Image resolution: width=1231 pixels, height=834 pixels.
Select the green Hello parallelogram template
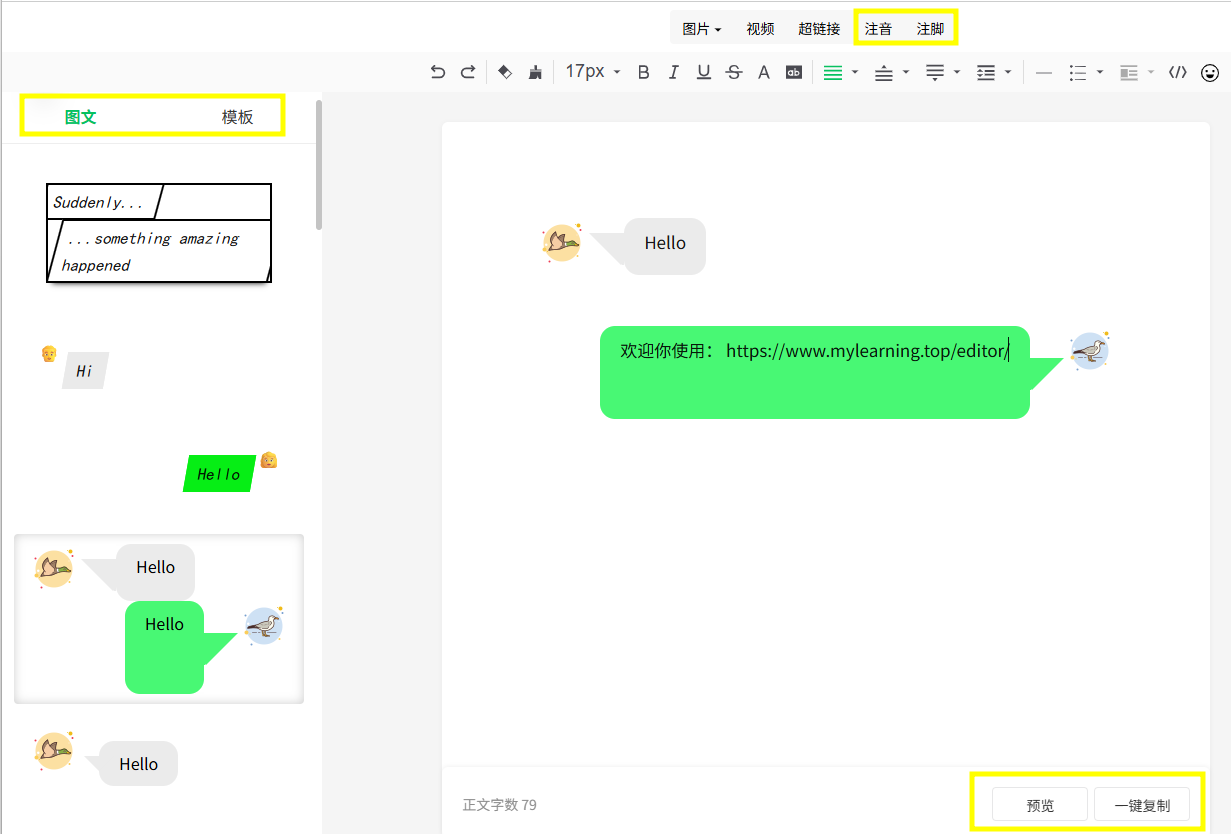coord(218,474)
